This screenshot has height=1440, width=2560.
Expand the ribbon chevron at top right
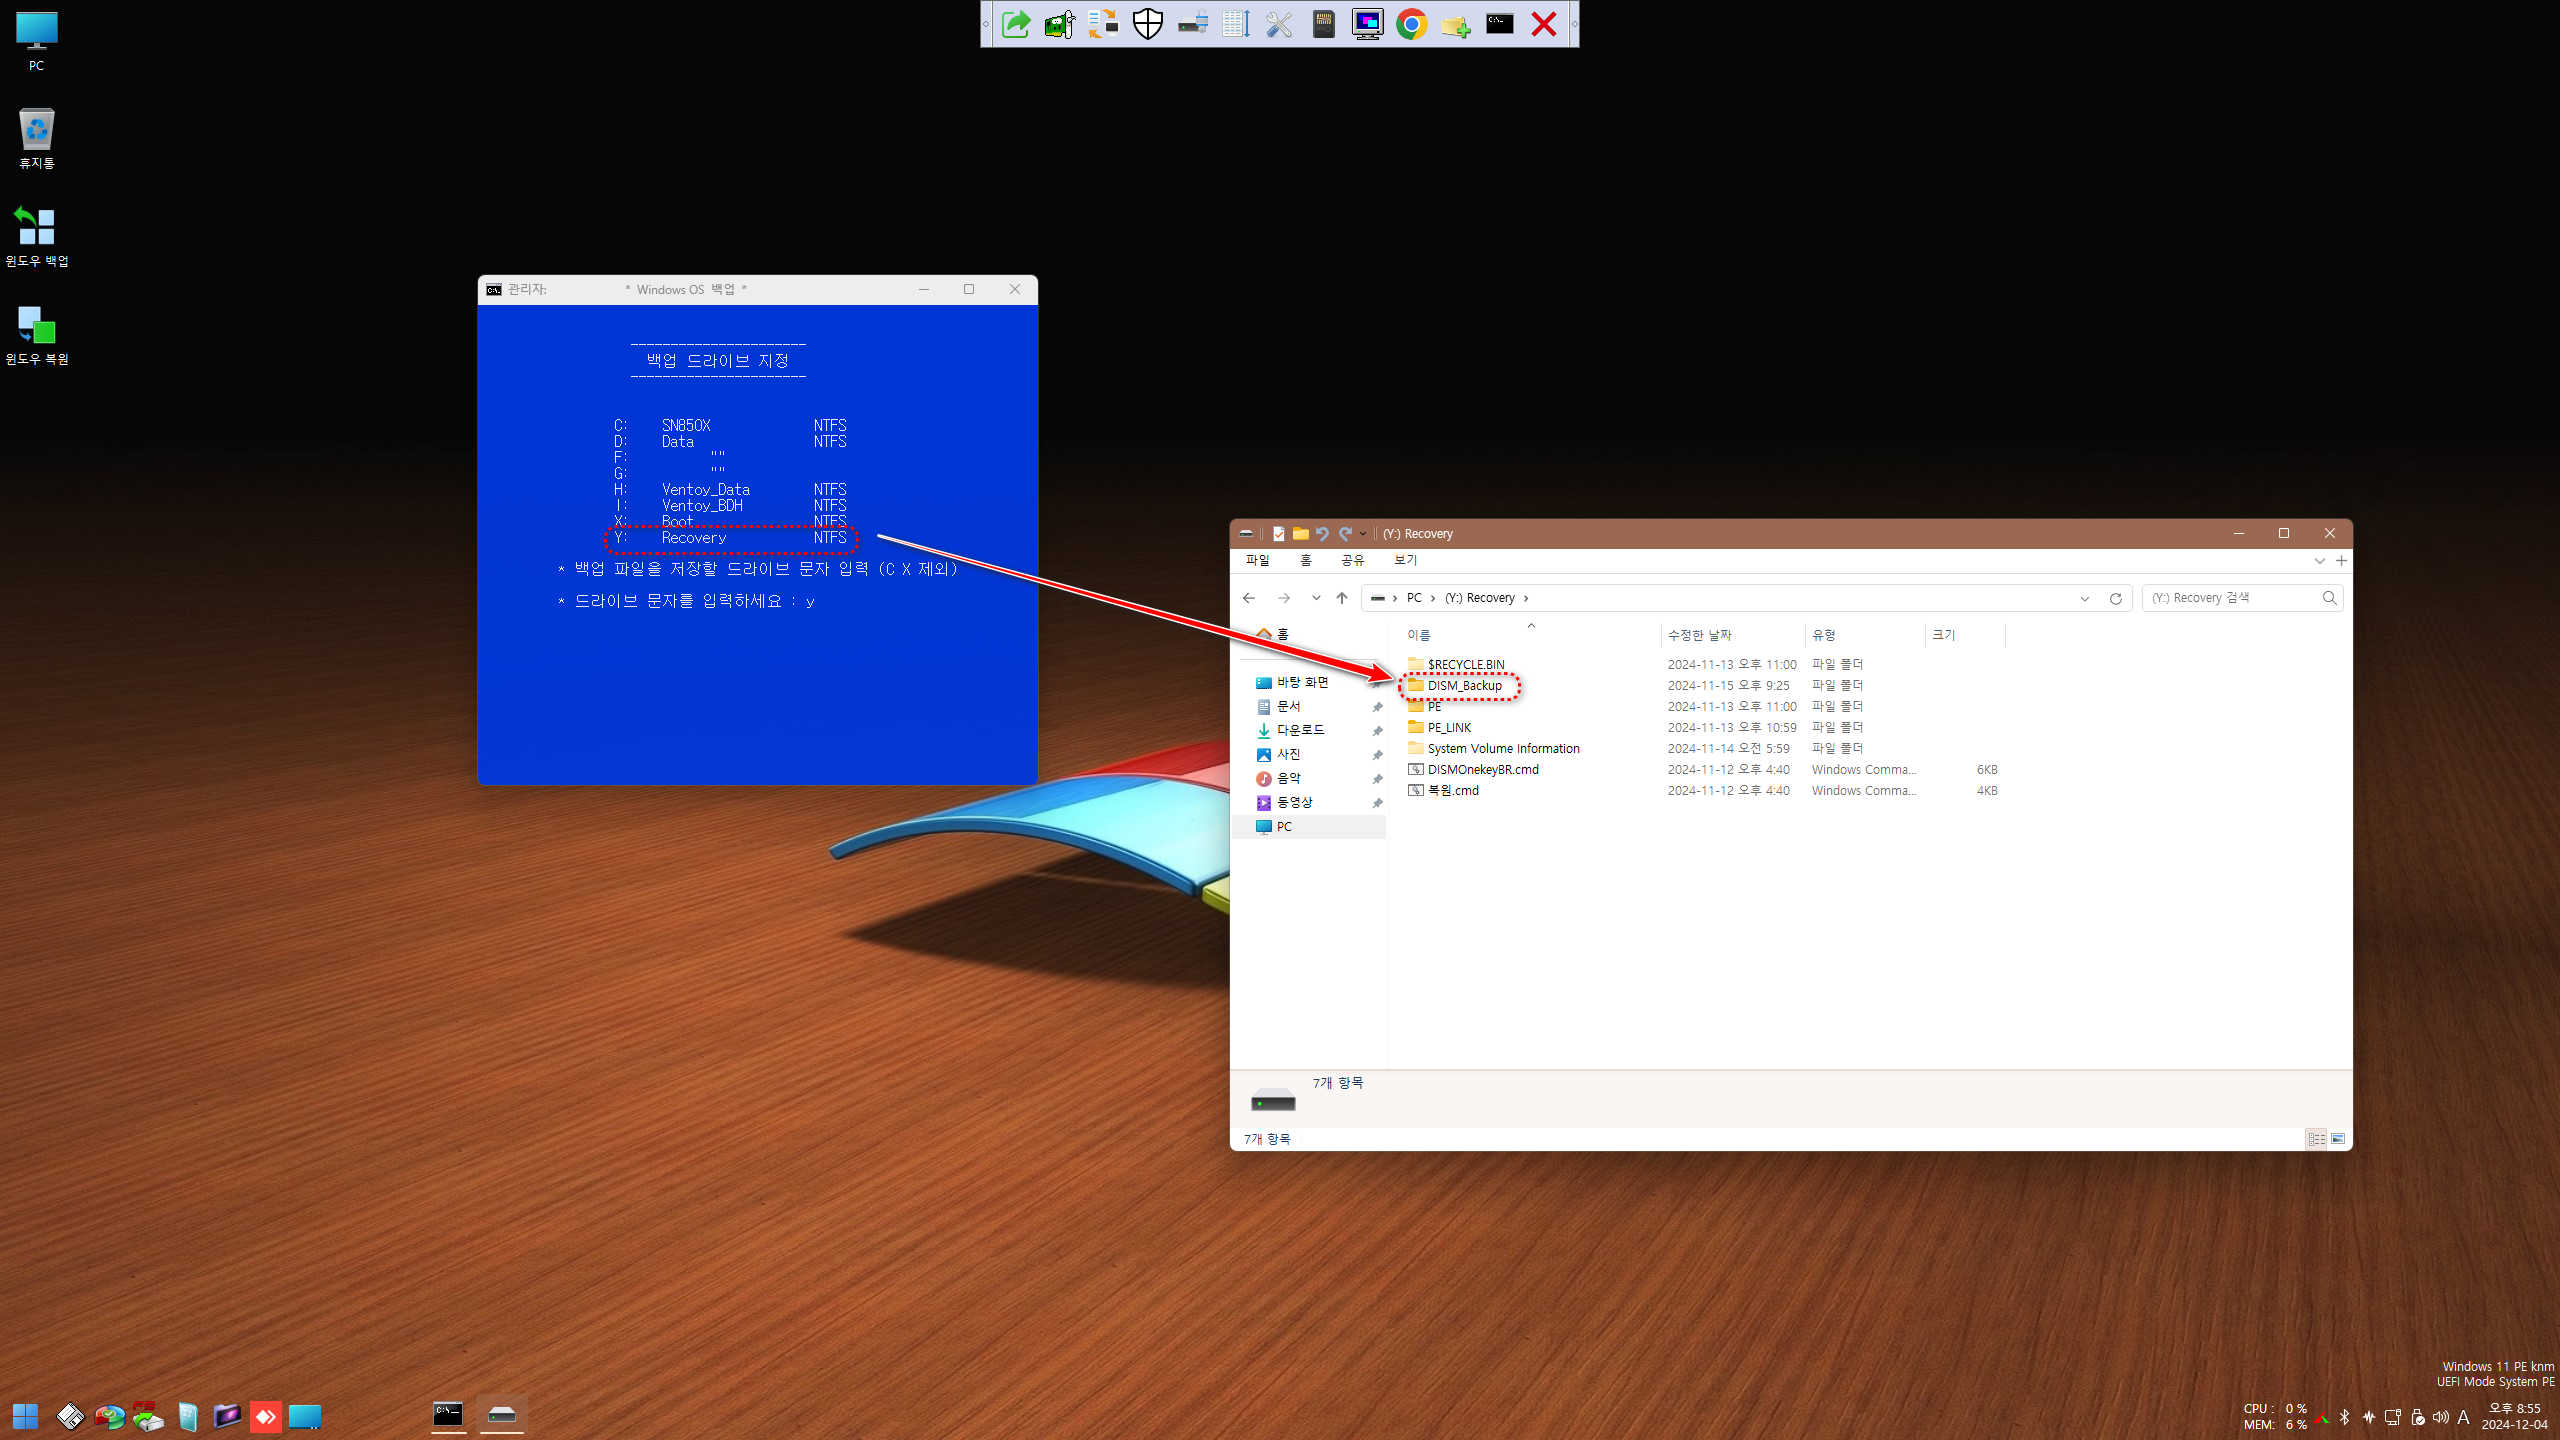(x=2320, y=561)
